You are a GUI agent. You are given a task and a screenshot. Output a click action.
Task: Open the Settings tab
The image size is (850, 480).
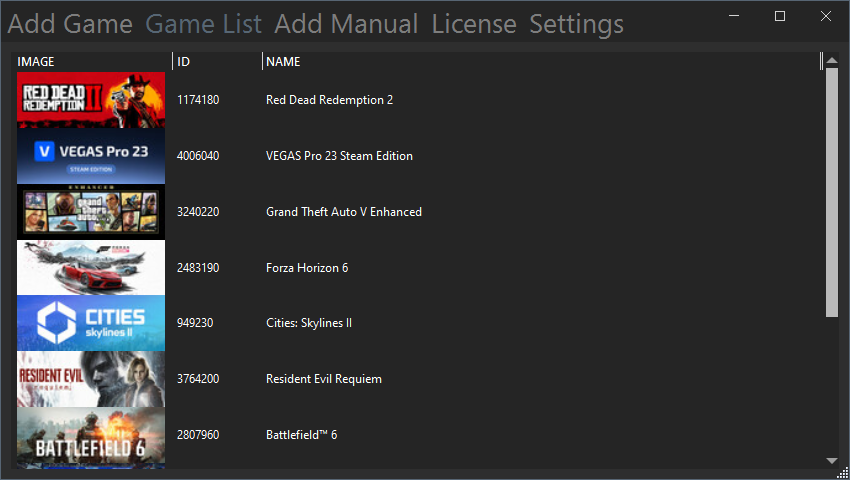click(x=577, y=24)
